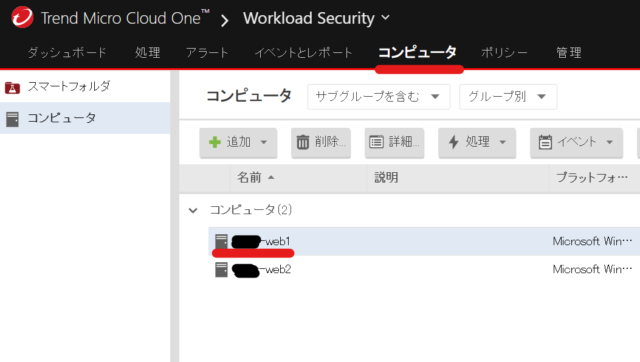Open the サブグループを含む dropdown
The image size is (640, 362).
(379, 97)
